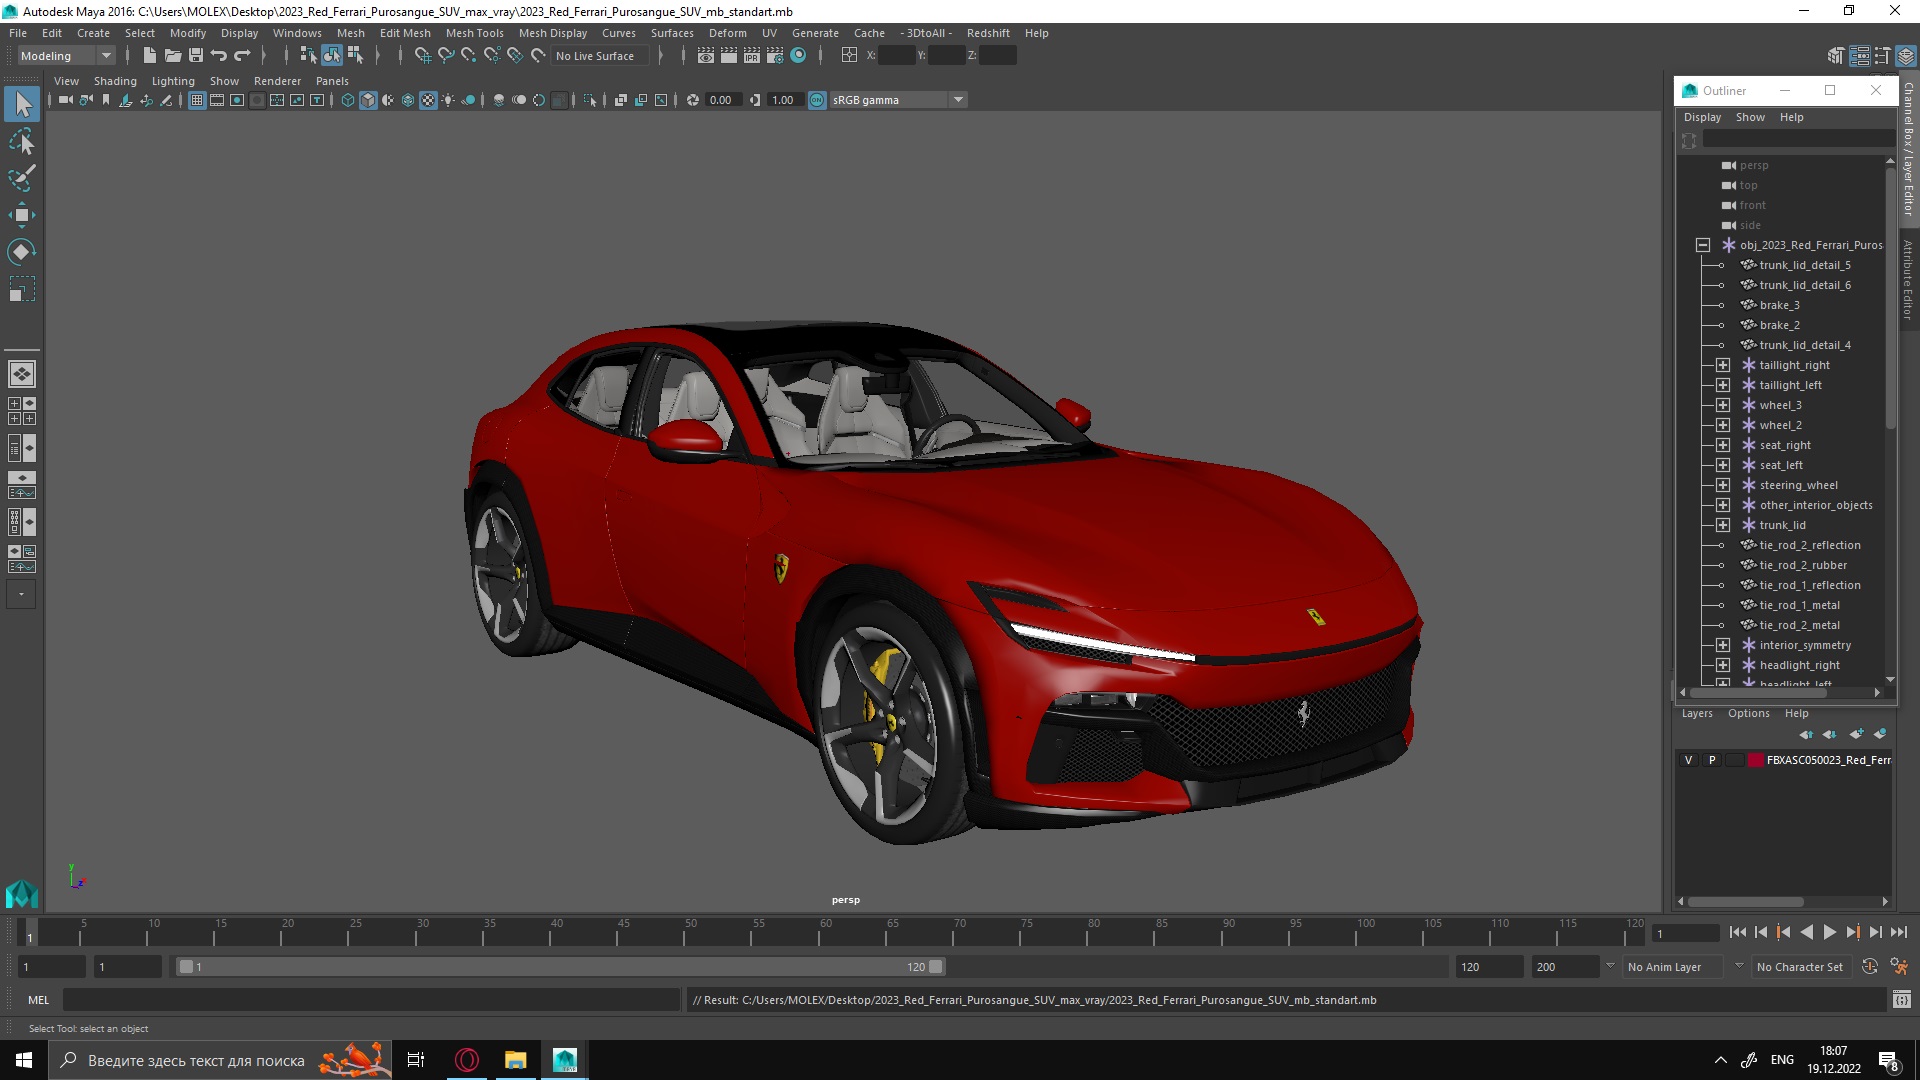Open script editor button at bottom right
This screenshot has height=1080, width=1920.
coord(1901,999)
